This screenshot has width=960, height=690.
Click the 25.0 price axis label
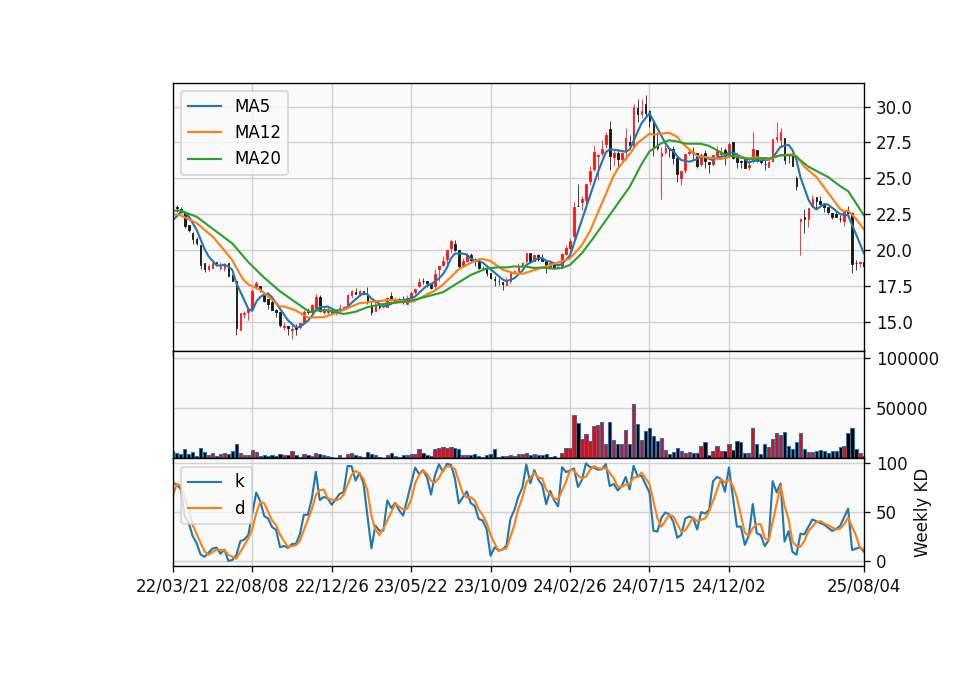894,179
